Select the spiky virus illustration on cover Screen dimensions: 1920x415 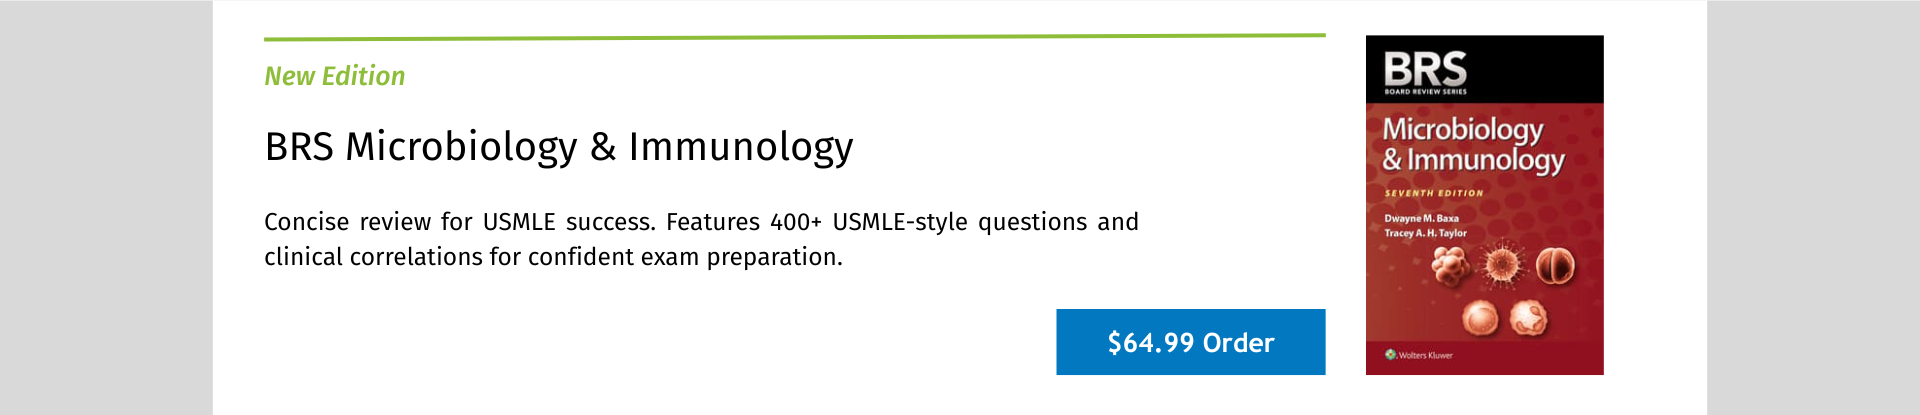1501,266
